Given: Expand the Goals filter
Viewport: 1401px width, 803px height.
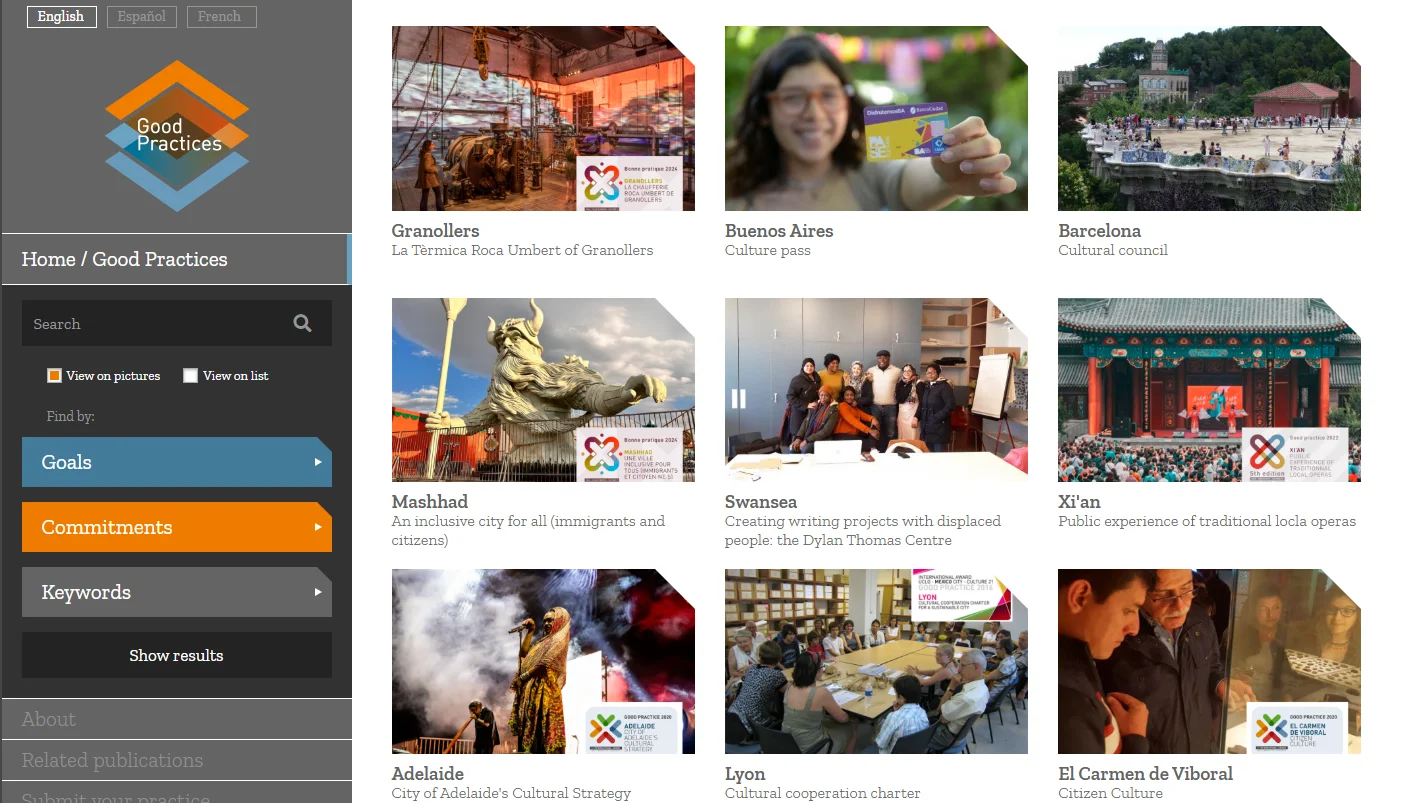Looking at the screenshot, I should coord(176,462).
